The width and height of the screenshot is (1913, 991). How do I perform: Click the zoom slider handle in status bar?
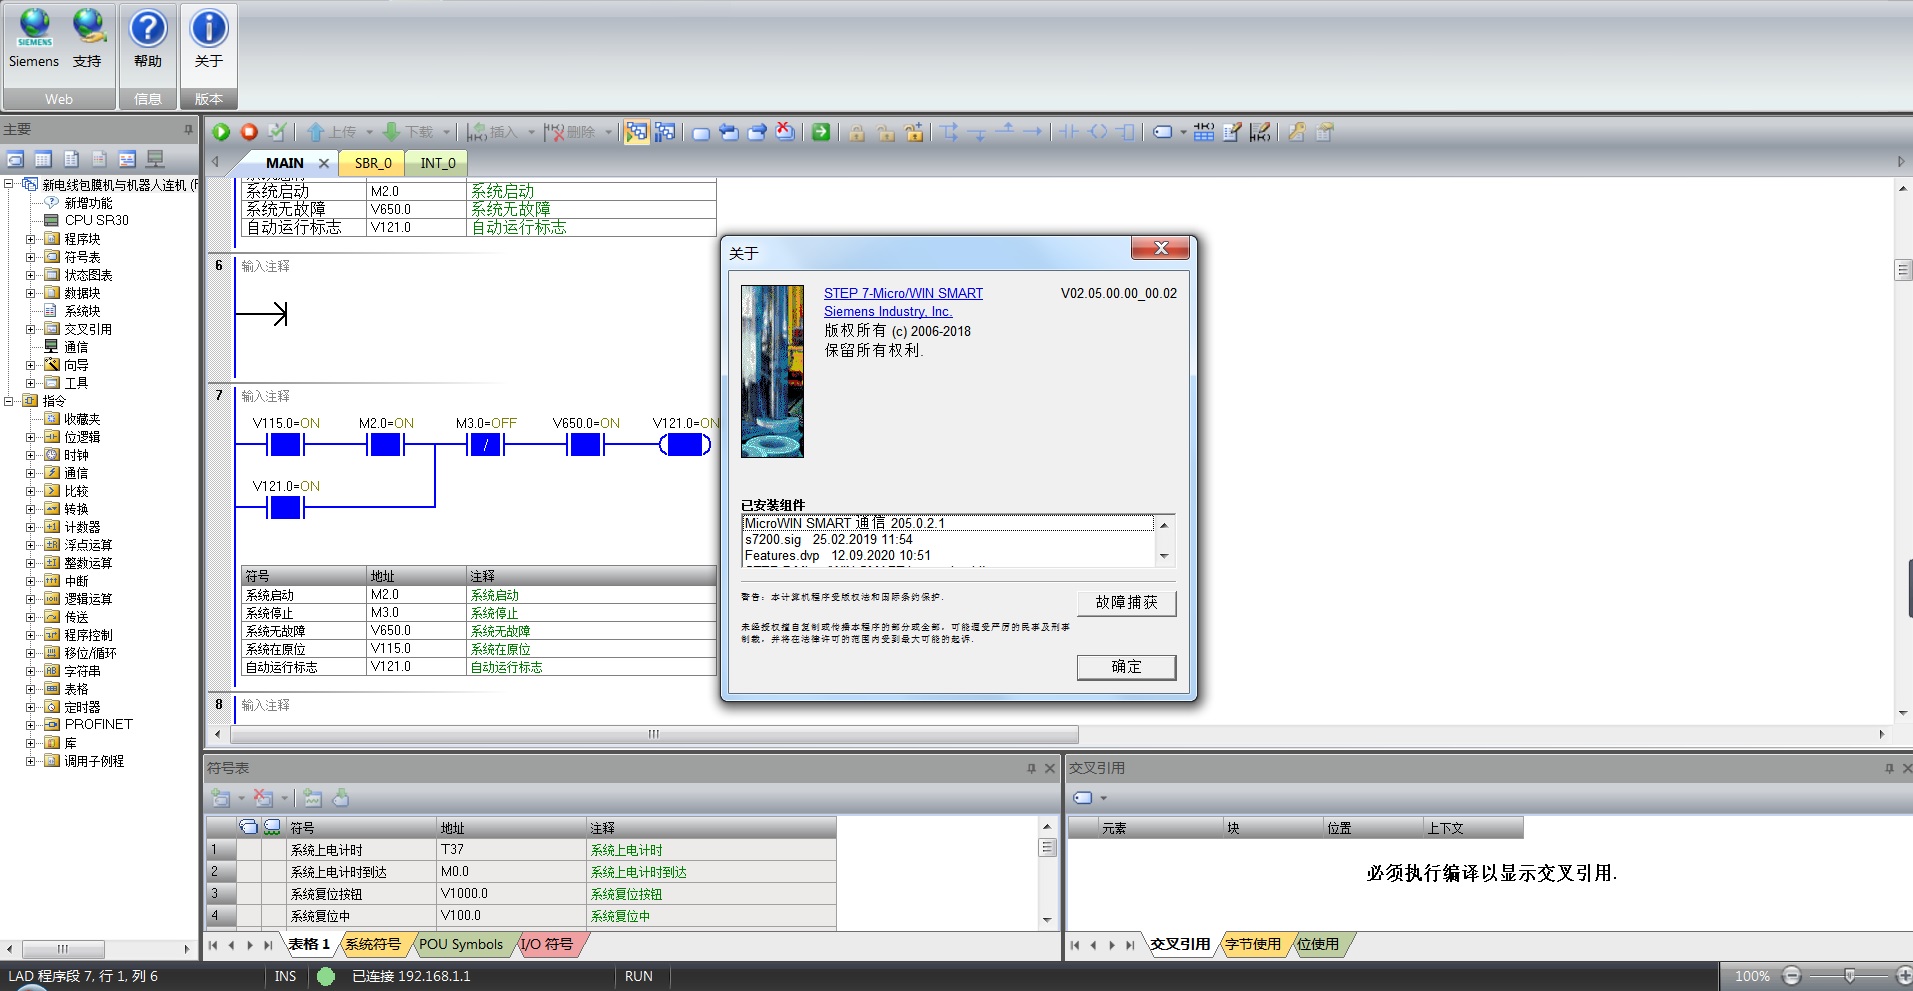click(1849, 976)
